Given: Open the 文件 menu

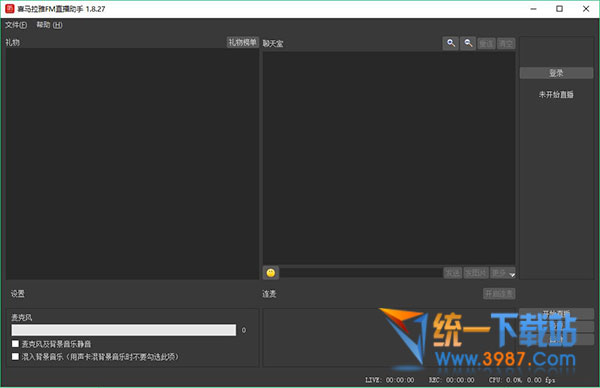Looking at the screenshot, I should (16, 25).
